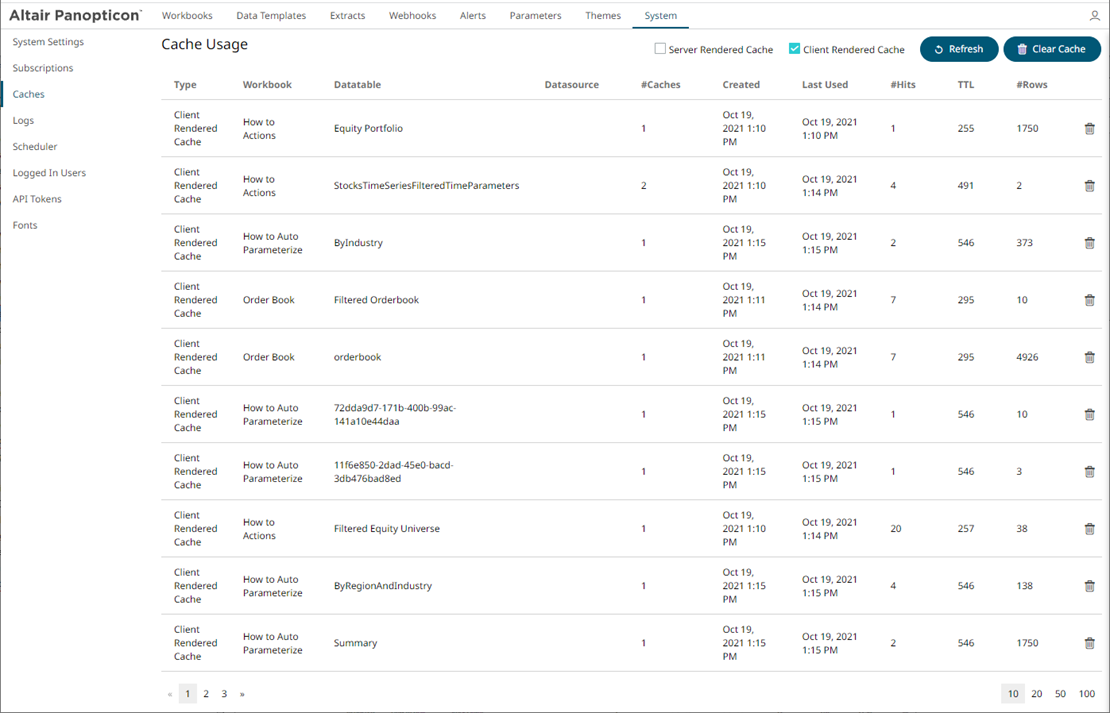Switch to the Workbooks tab
The width and height of the screenshot is (1110, 713).
pyautogui.click(x=187, y=16)
